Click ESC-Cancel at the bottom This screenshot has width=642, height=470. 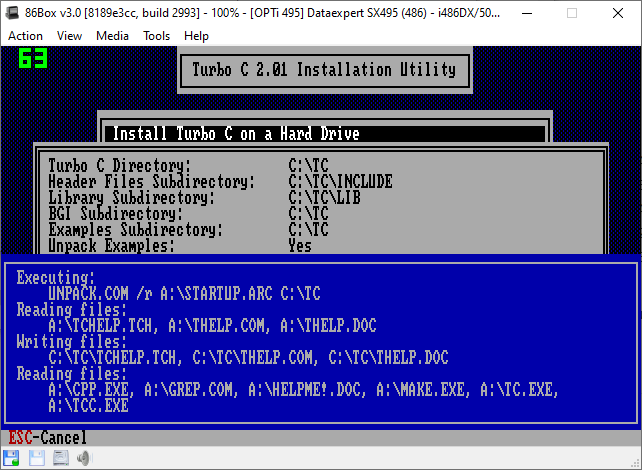pyautogui.click(x=47, y=437)
